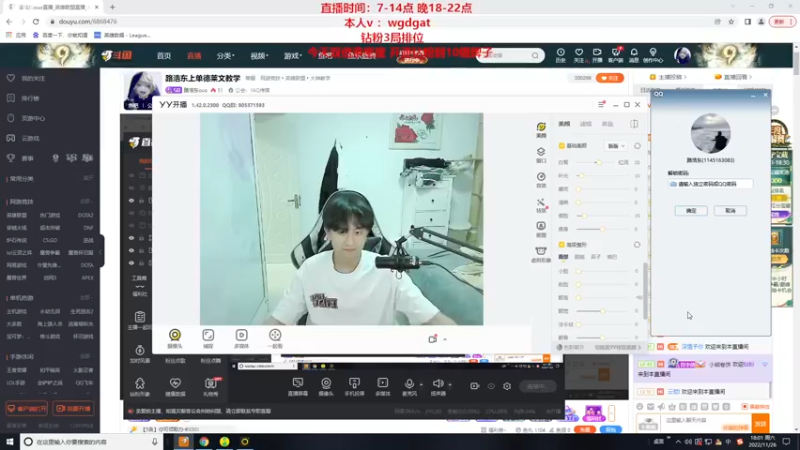Click the client open button in left sidebar
The width and height of the screenshot is (800, 450).
pos(27,409)
